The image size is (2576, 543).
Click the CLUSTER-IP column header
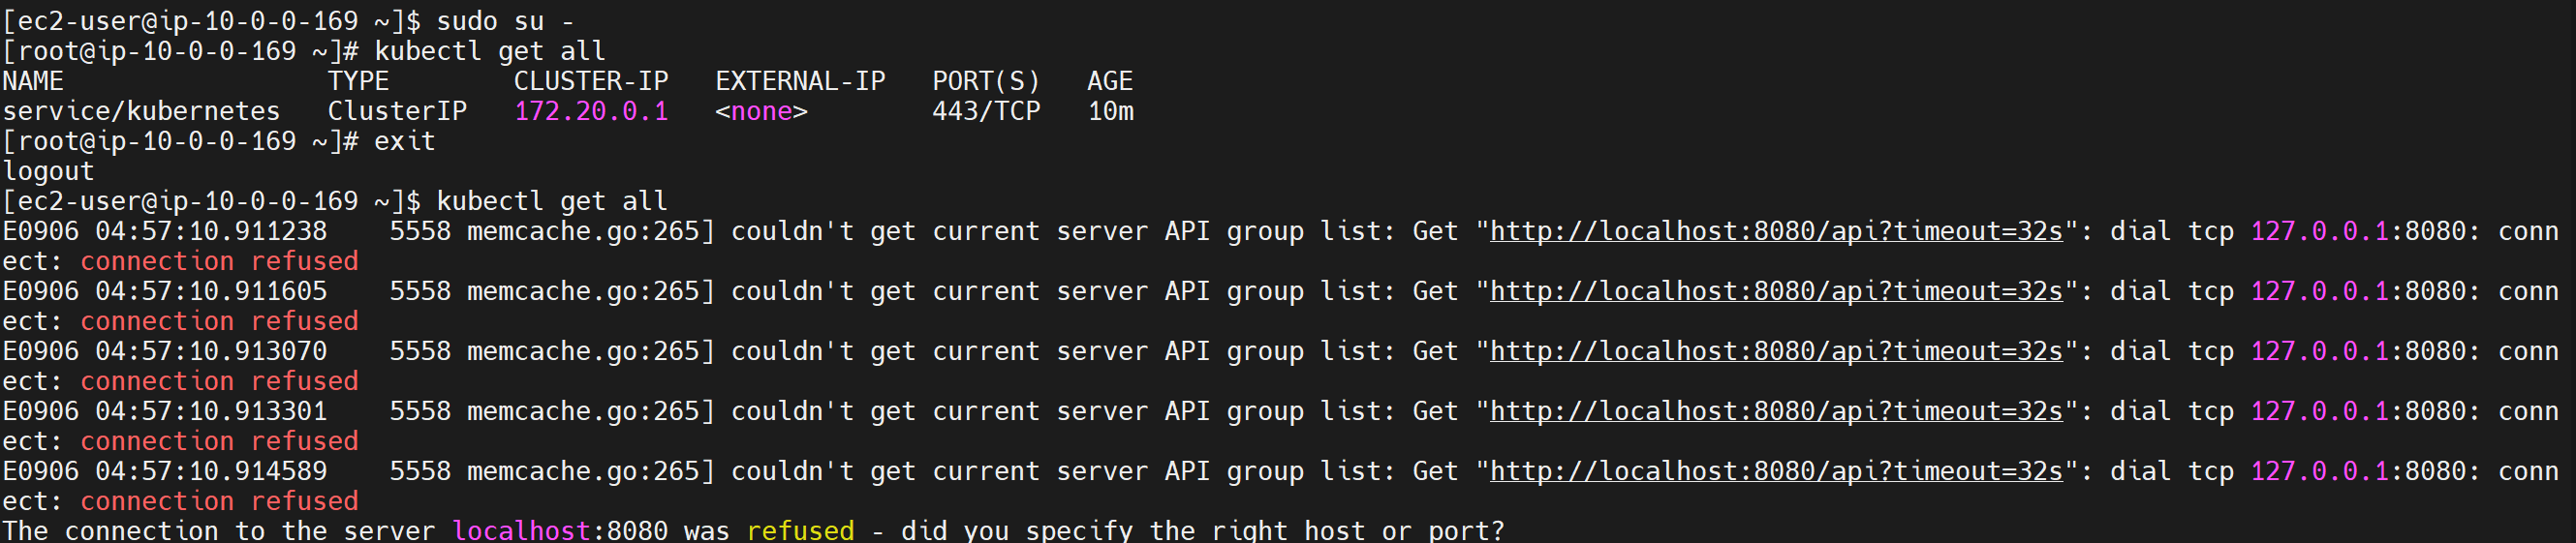(591, 81)
